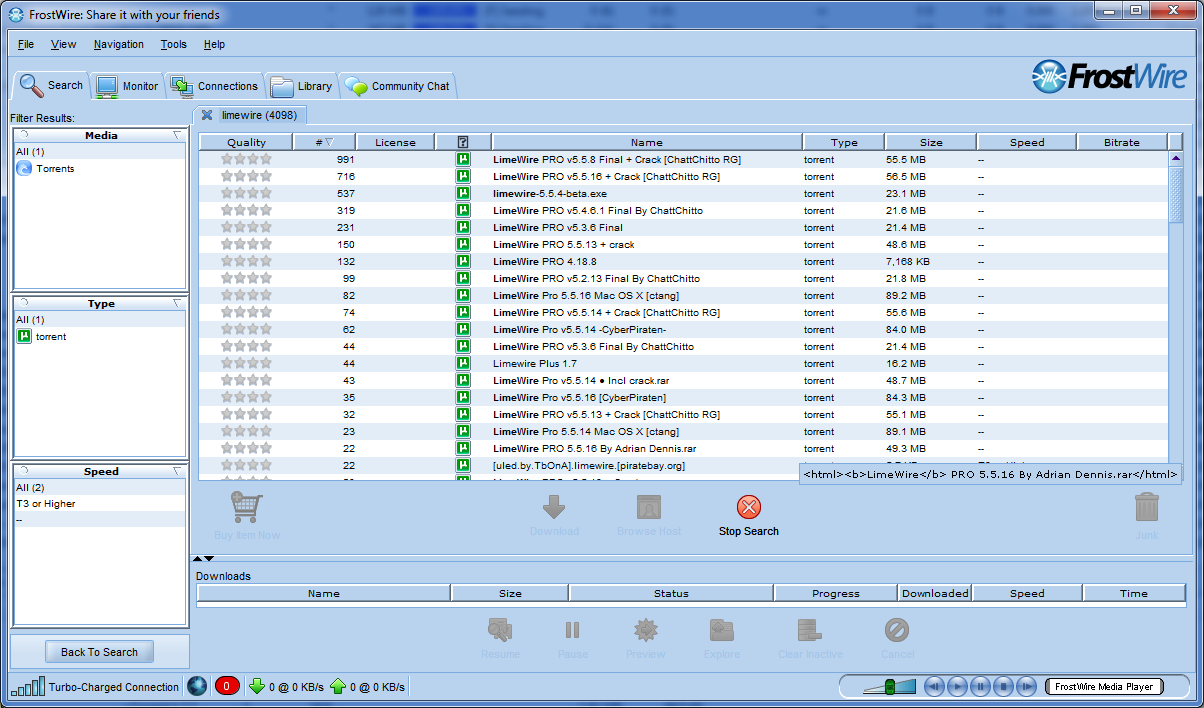Click the FrostWire logo

pyautogui.click(x=1109, y=77)
